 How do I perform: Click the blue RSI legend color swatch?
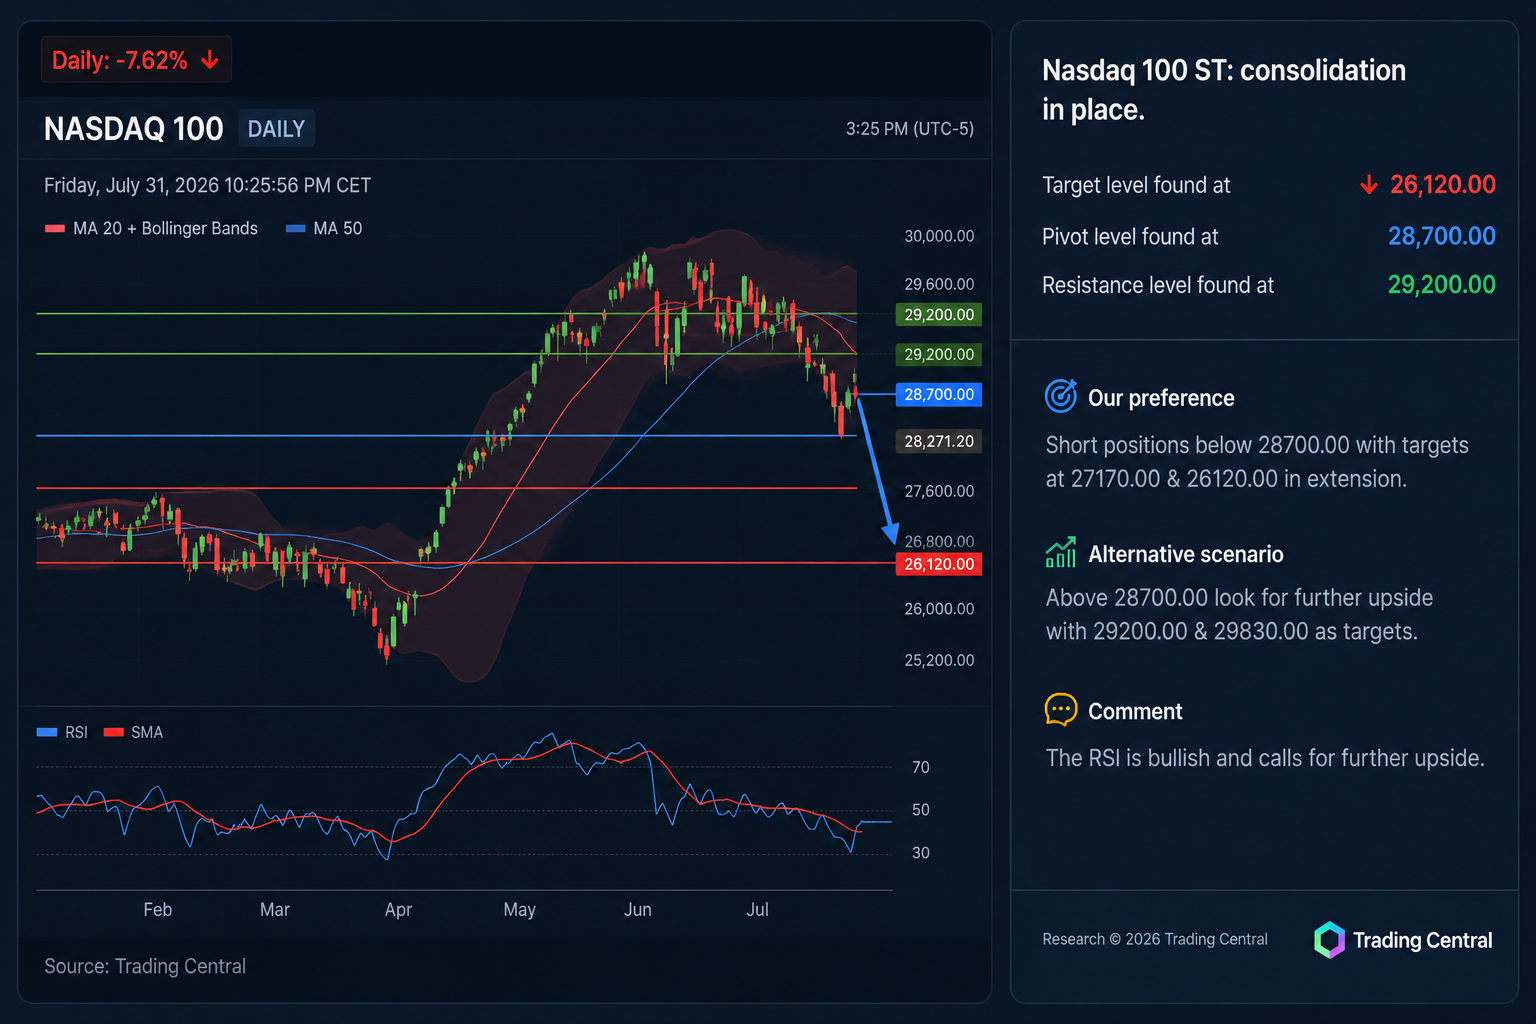[x=47, y=732]
